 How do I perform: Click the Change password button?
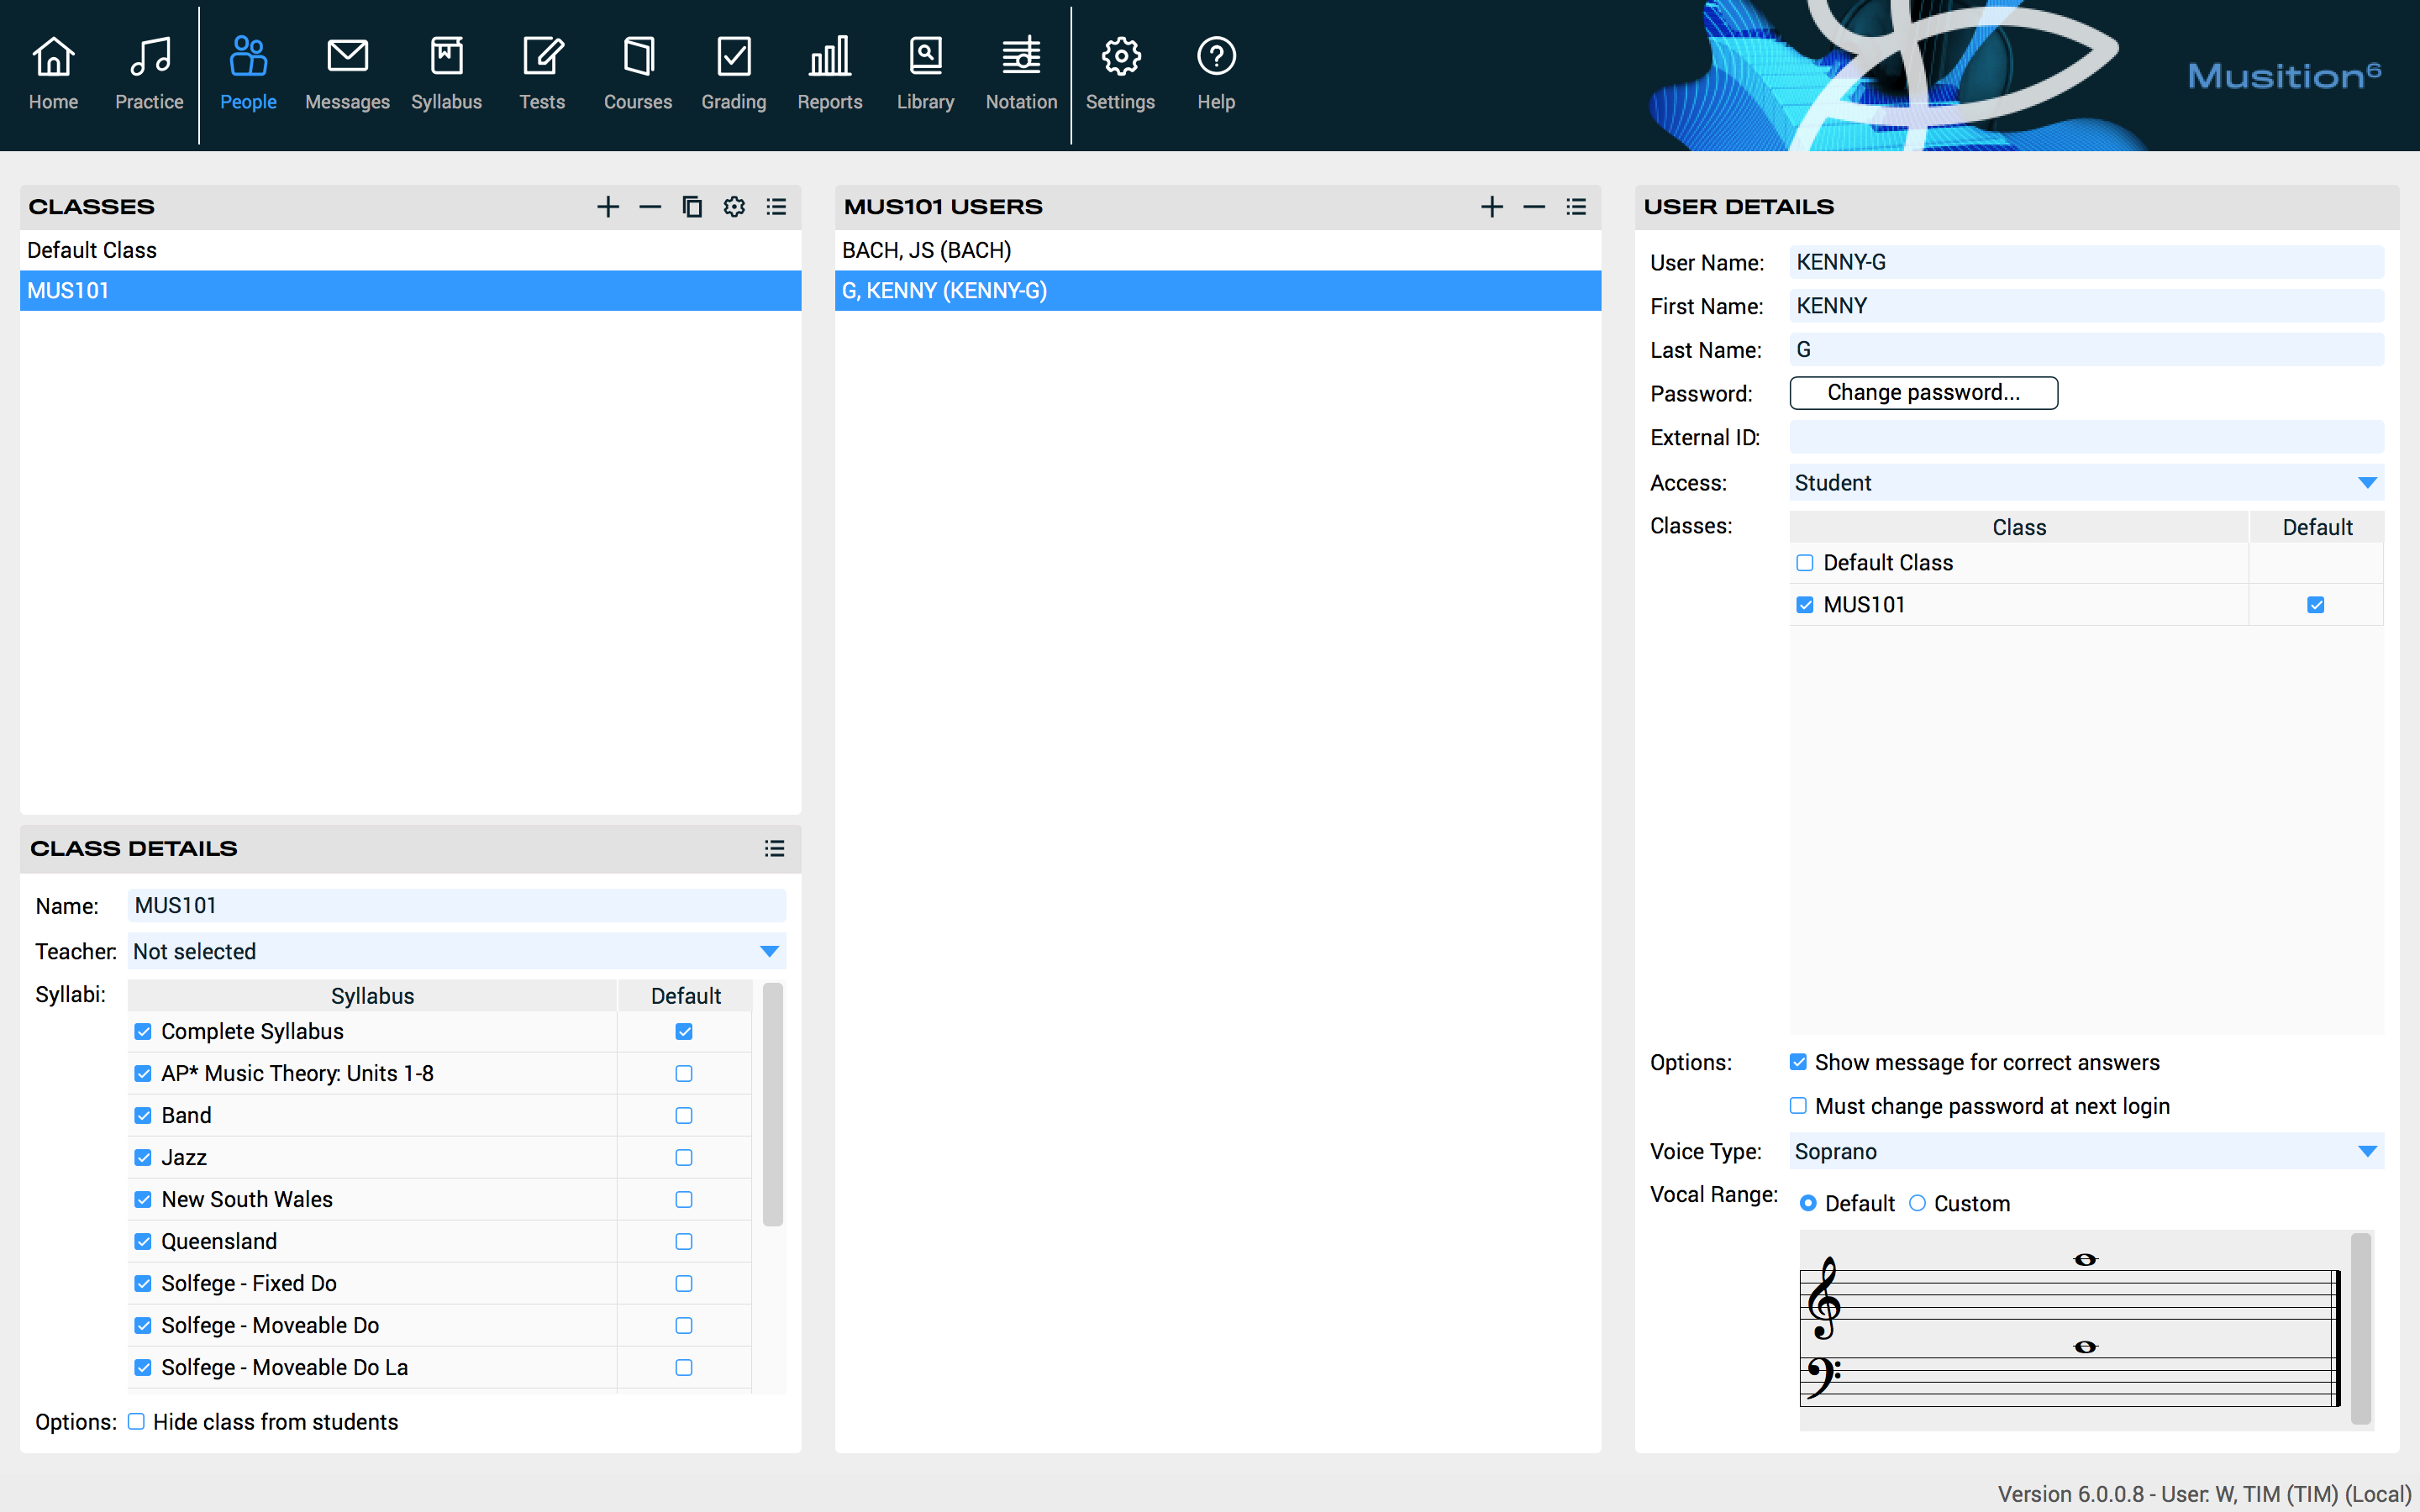[1922, 392]
